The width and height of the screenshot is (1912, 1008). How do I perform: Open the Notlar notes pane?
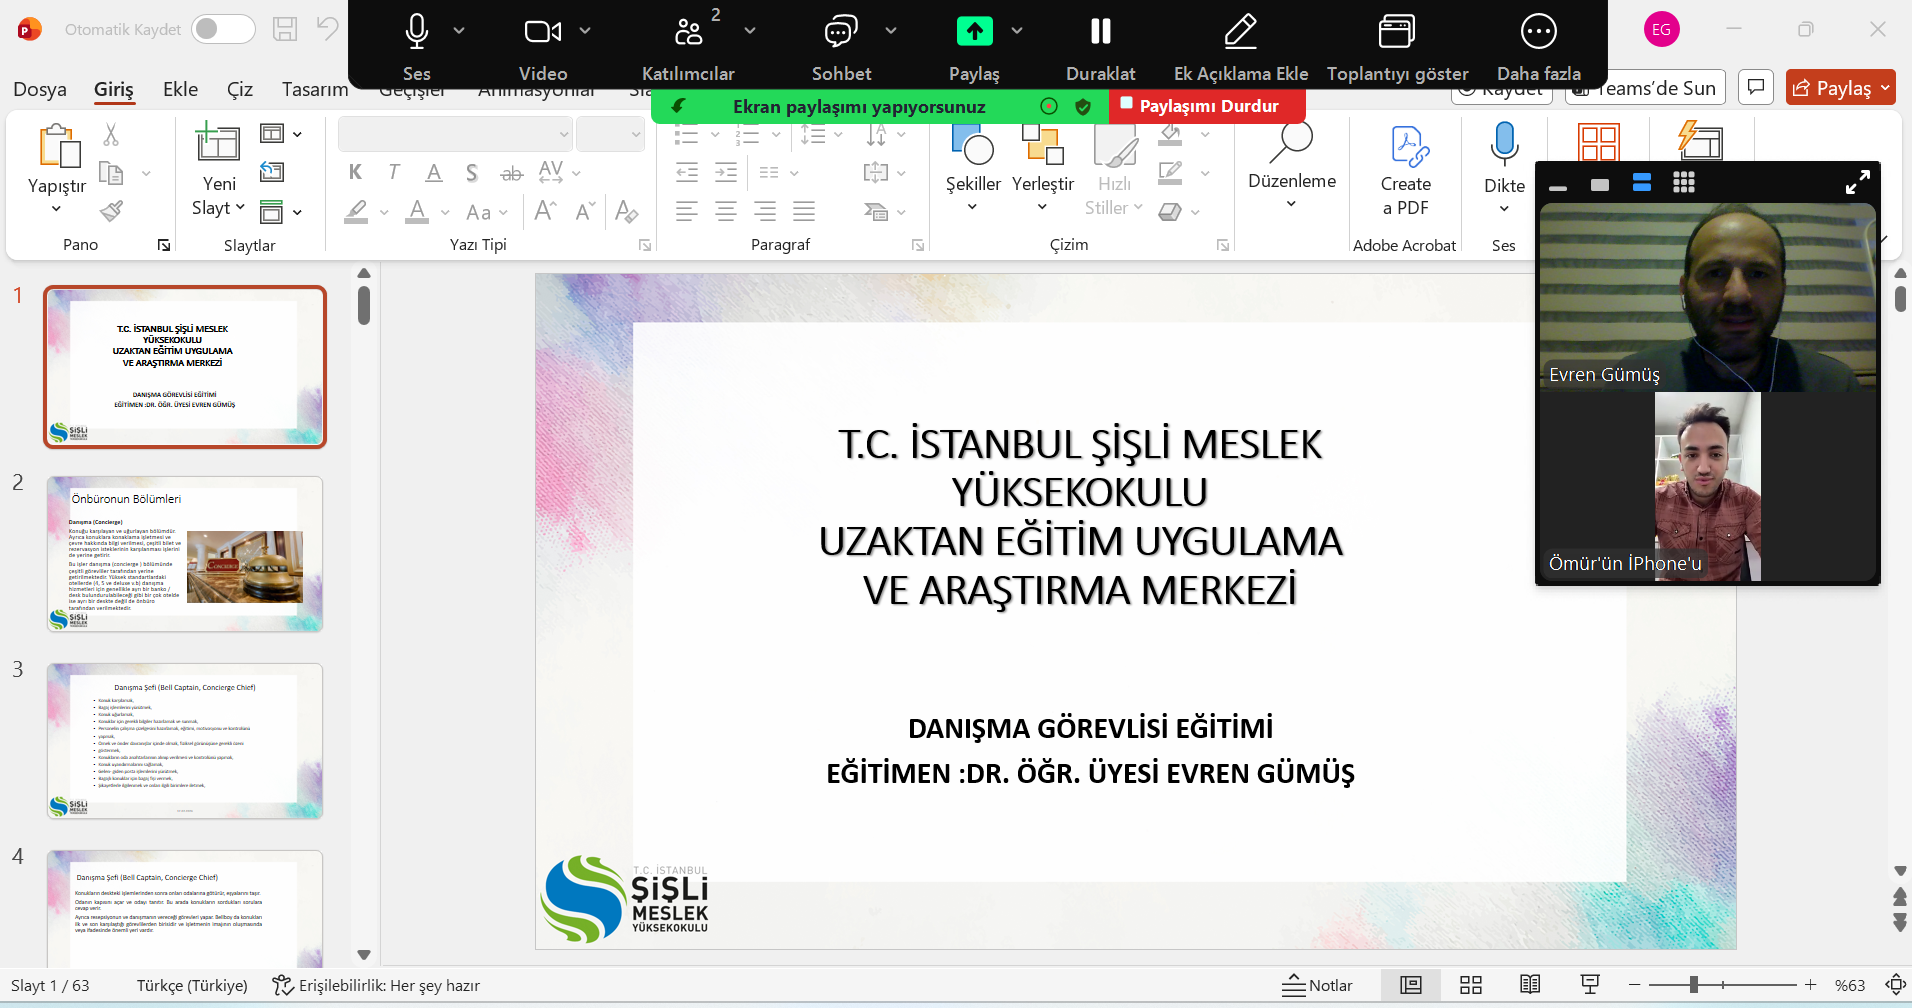point(1317,985)
